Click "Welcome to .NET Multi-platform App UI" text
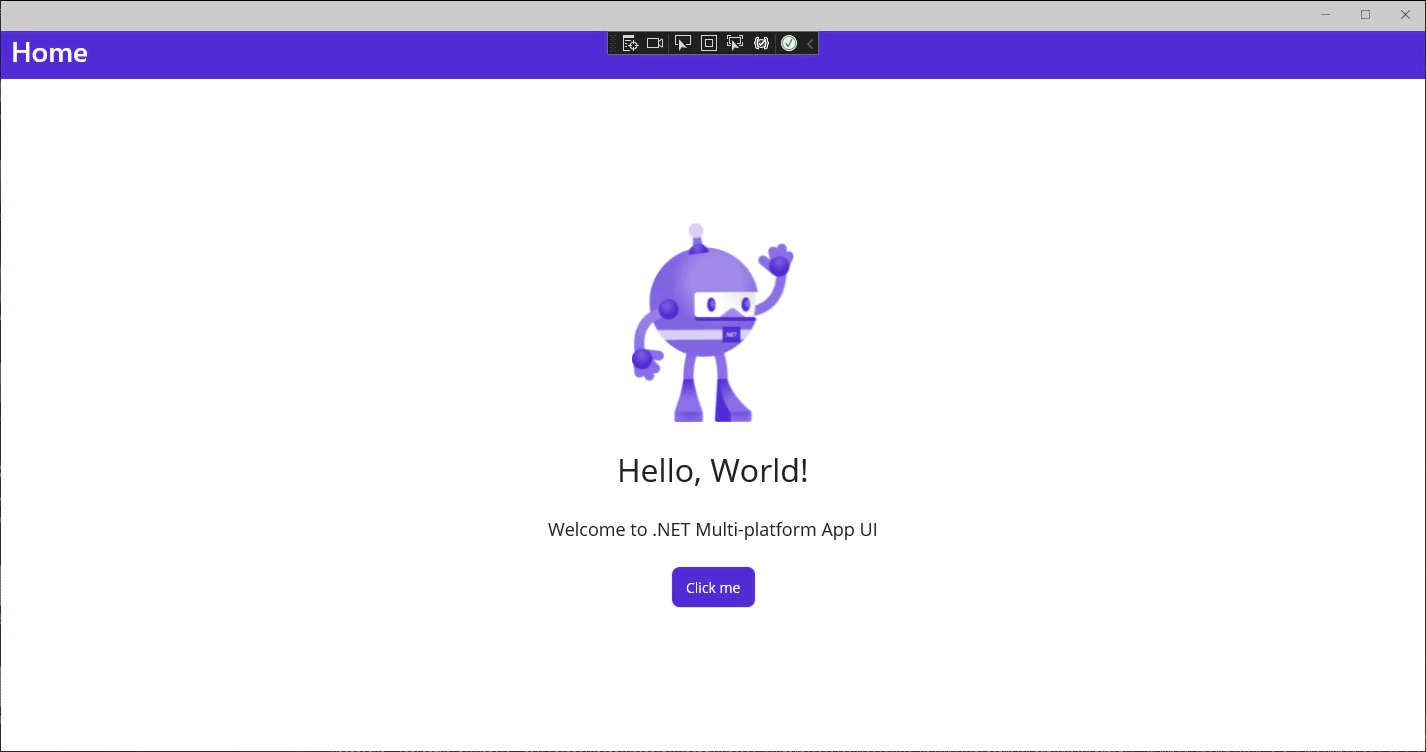Screen dimensions: 1426x752 tap(713, 530)
